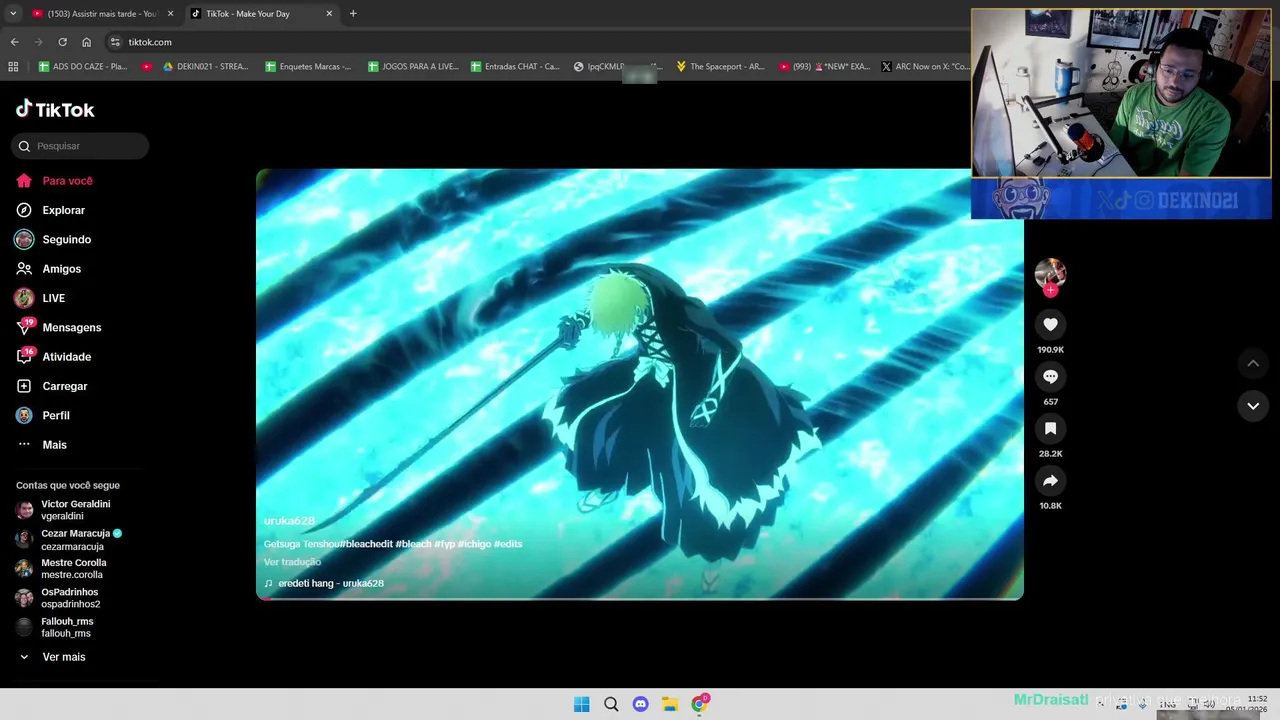Open the comments via speech bubble icon
1280x720 pixels.
[1050, 376]
